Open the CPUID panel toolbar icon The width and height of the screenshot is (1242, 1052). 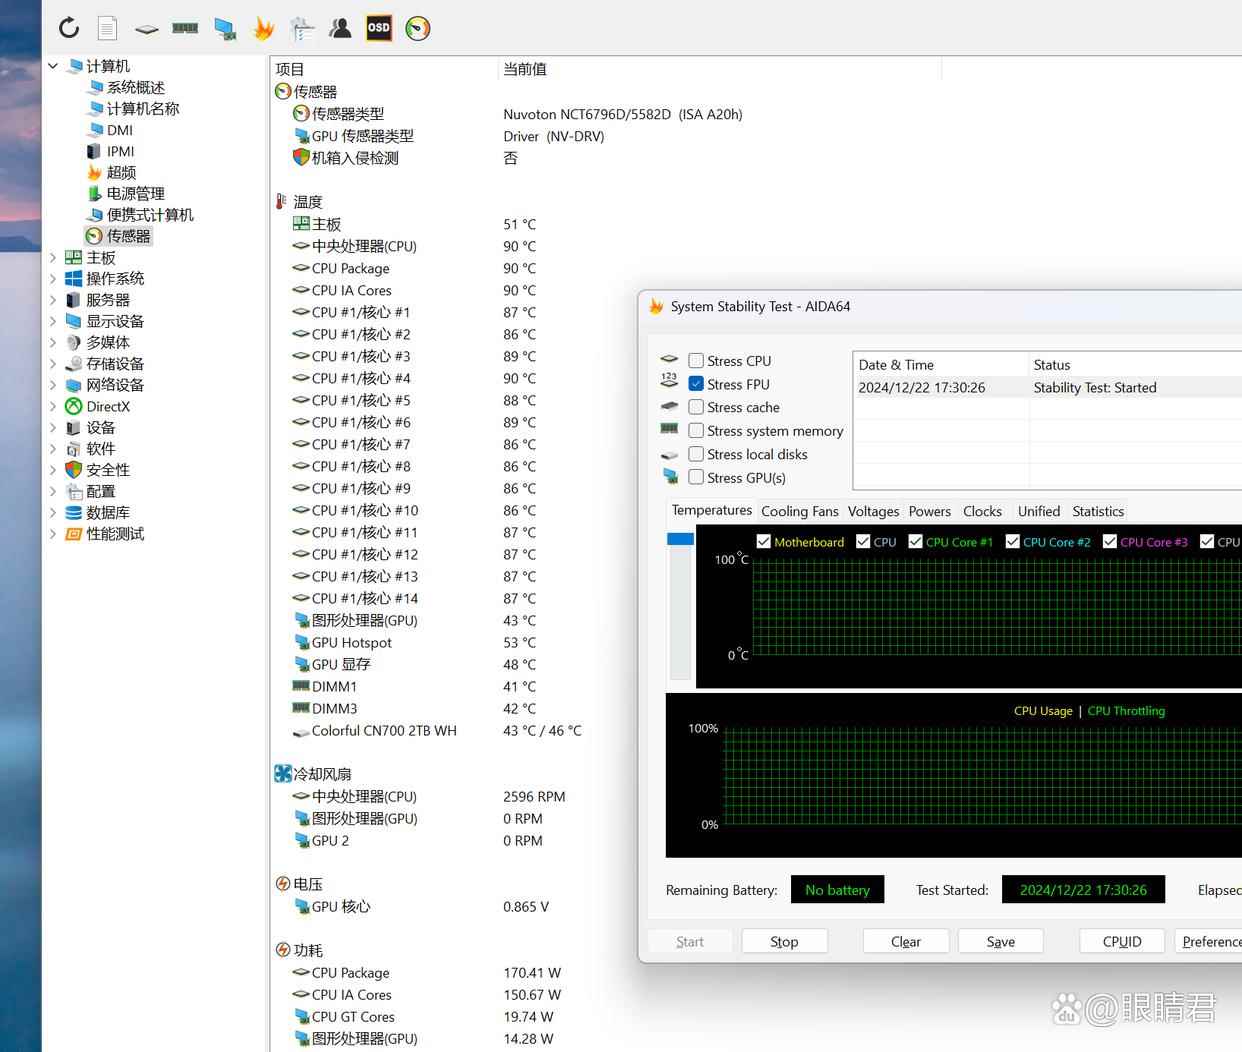point(302,29)
